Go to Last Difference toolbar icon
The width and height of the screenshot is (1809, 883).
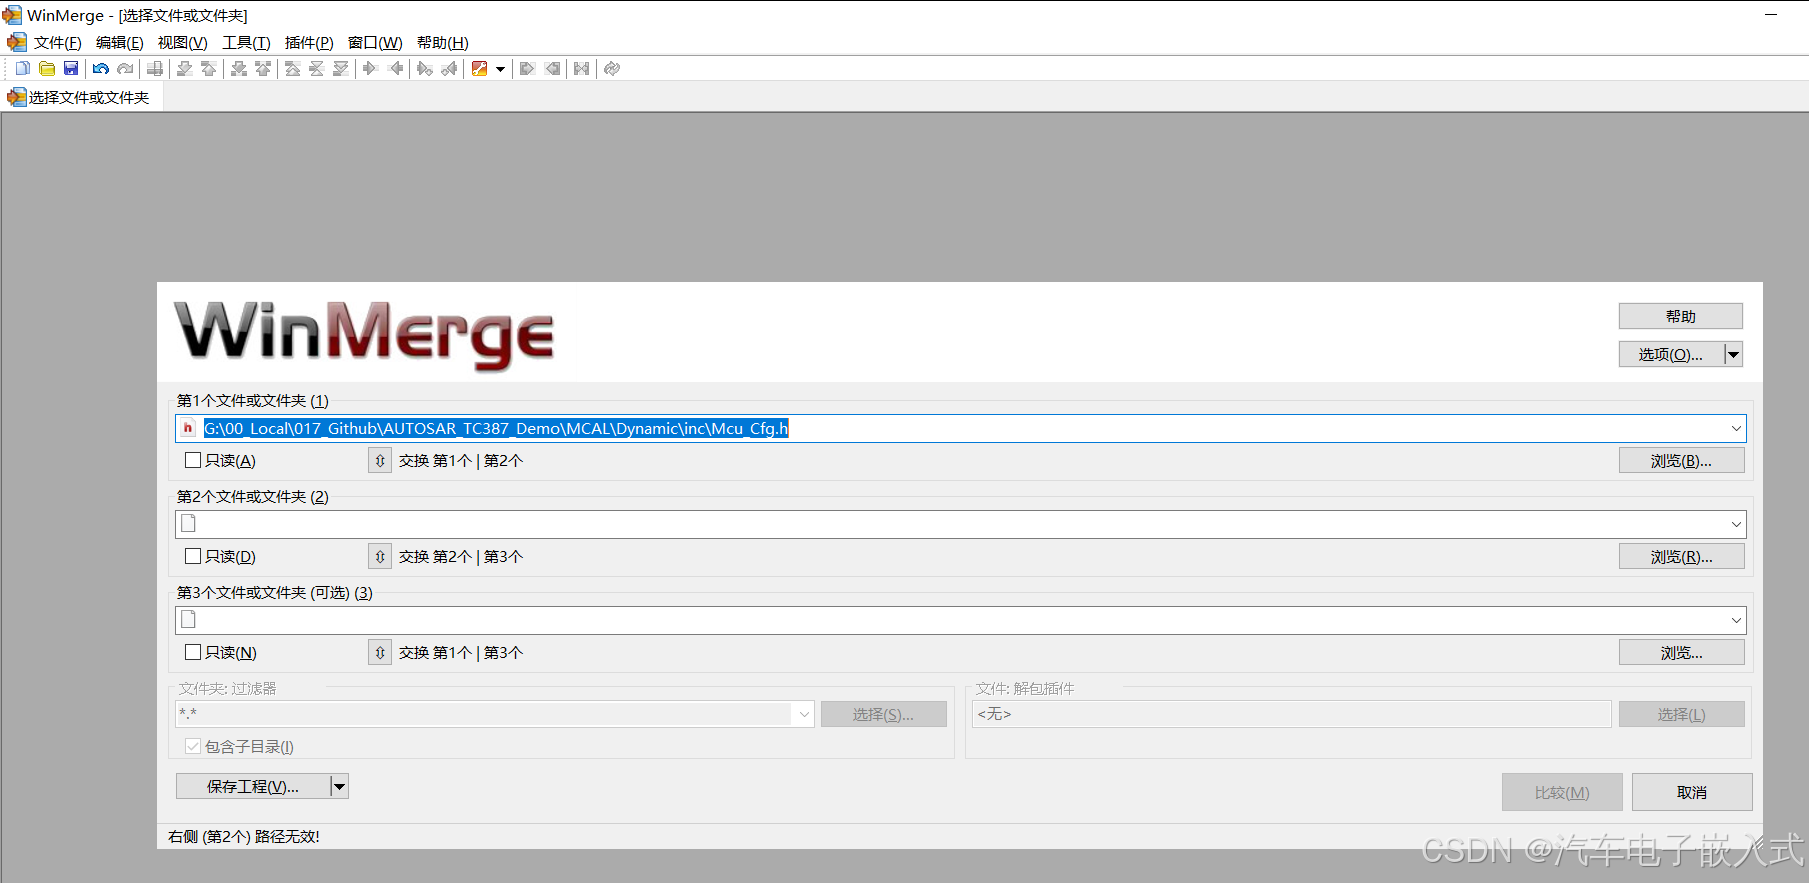pos(341,68)
